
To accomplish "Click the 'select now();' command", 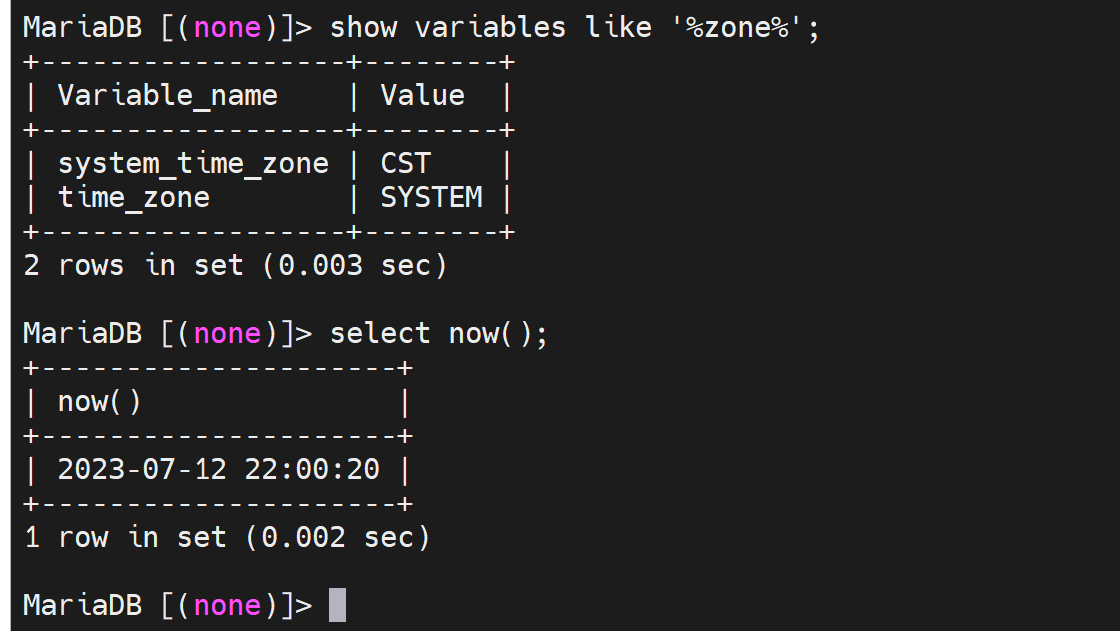I will tap(438, 333).
